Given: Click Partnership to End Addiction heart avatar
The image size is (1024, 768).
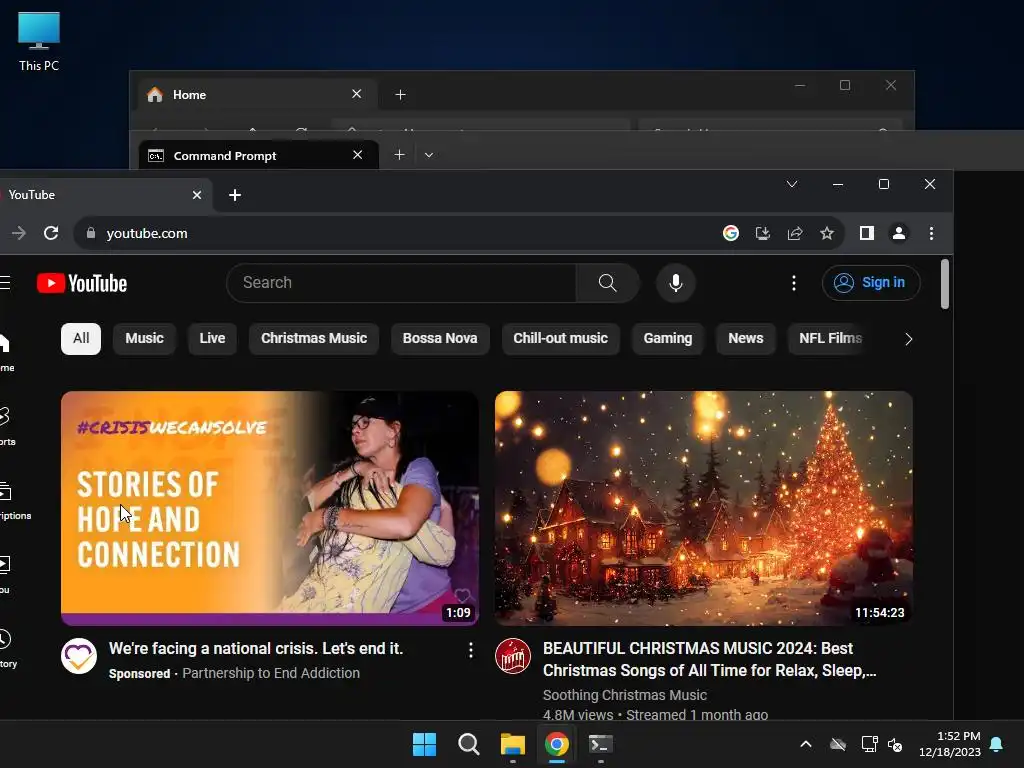Looking at the screenshot, I should (79, 656).
